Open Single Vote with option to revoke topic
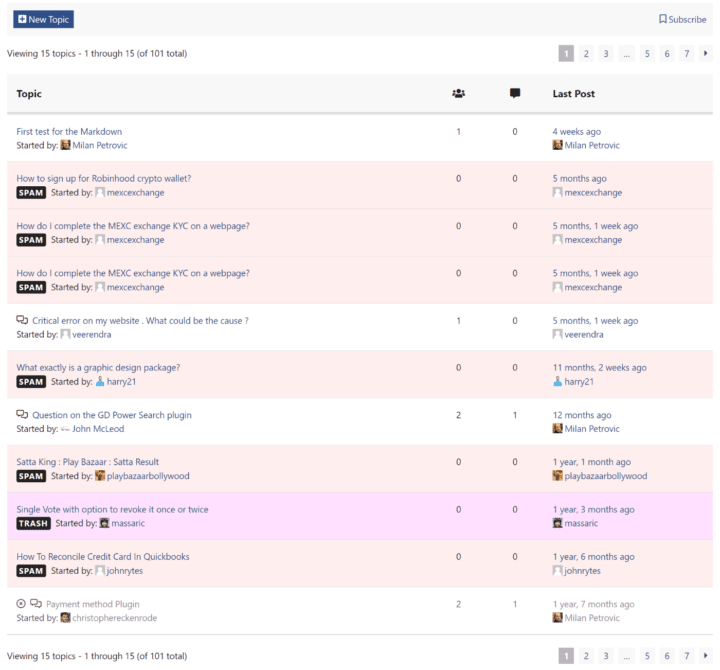The width and height of the screenshot is (720, 670). 112,509
